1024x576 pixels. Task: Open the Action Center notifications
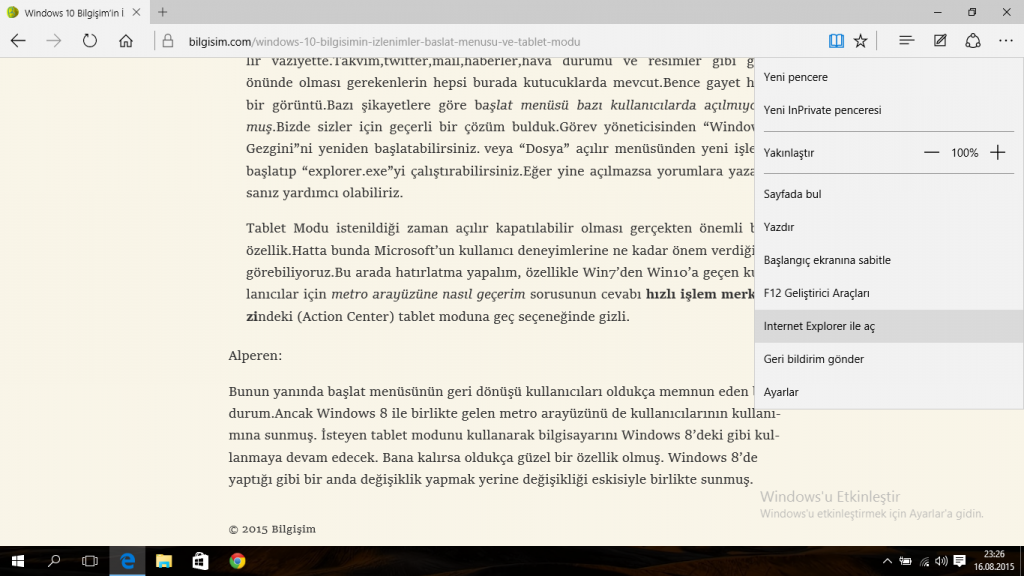coord(959,561)
